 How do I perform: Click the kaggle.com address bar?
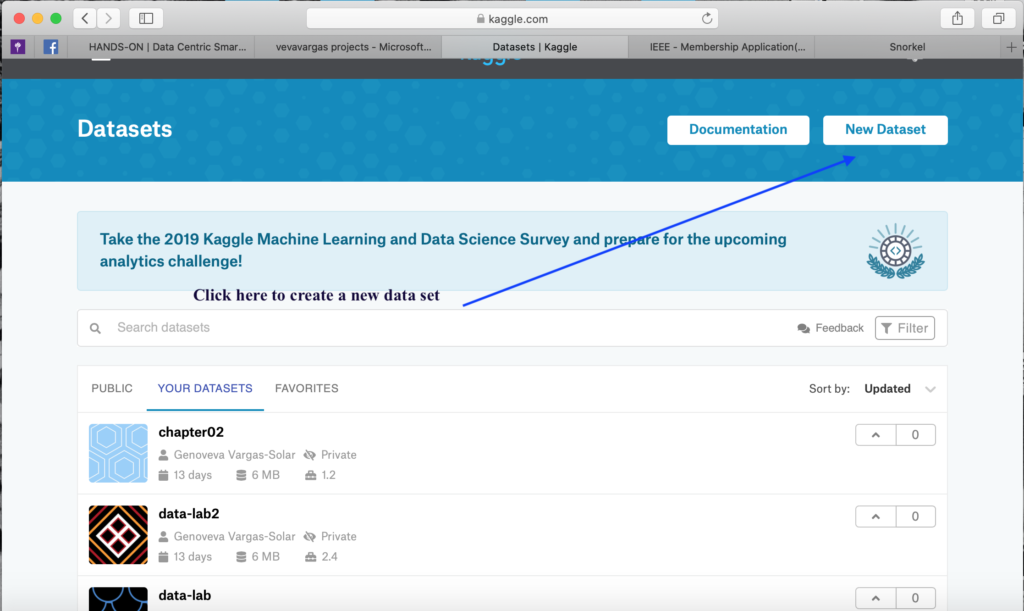tap(512, 18)
